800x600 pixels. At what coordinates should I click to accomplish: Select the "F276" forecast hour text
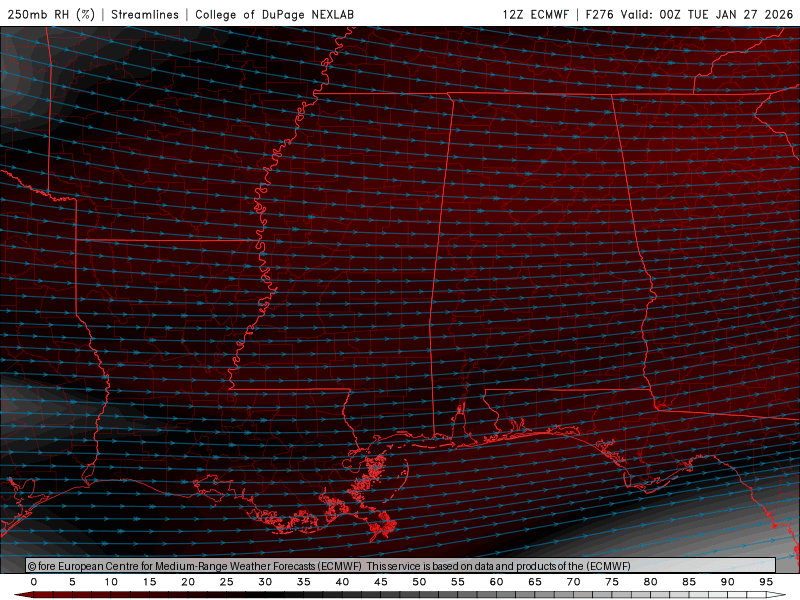click(x=599, y=14)
